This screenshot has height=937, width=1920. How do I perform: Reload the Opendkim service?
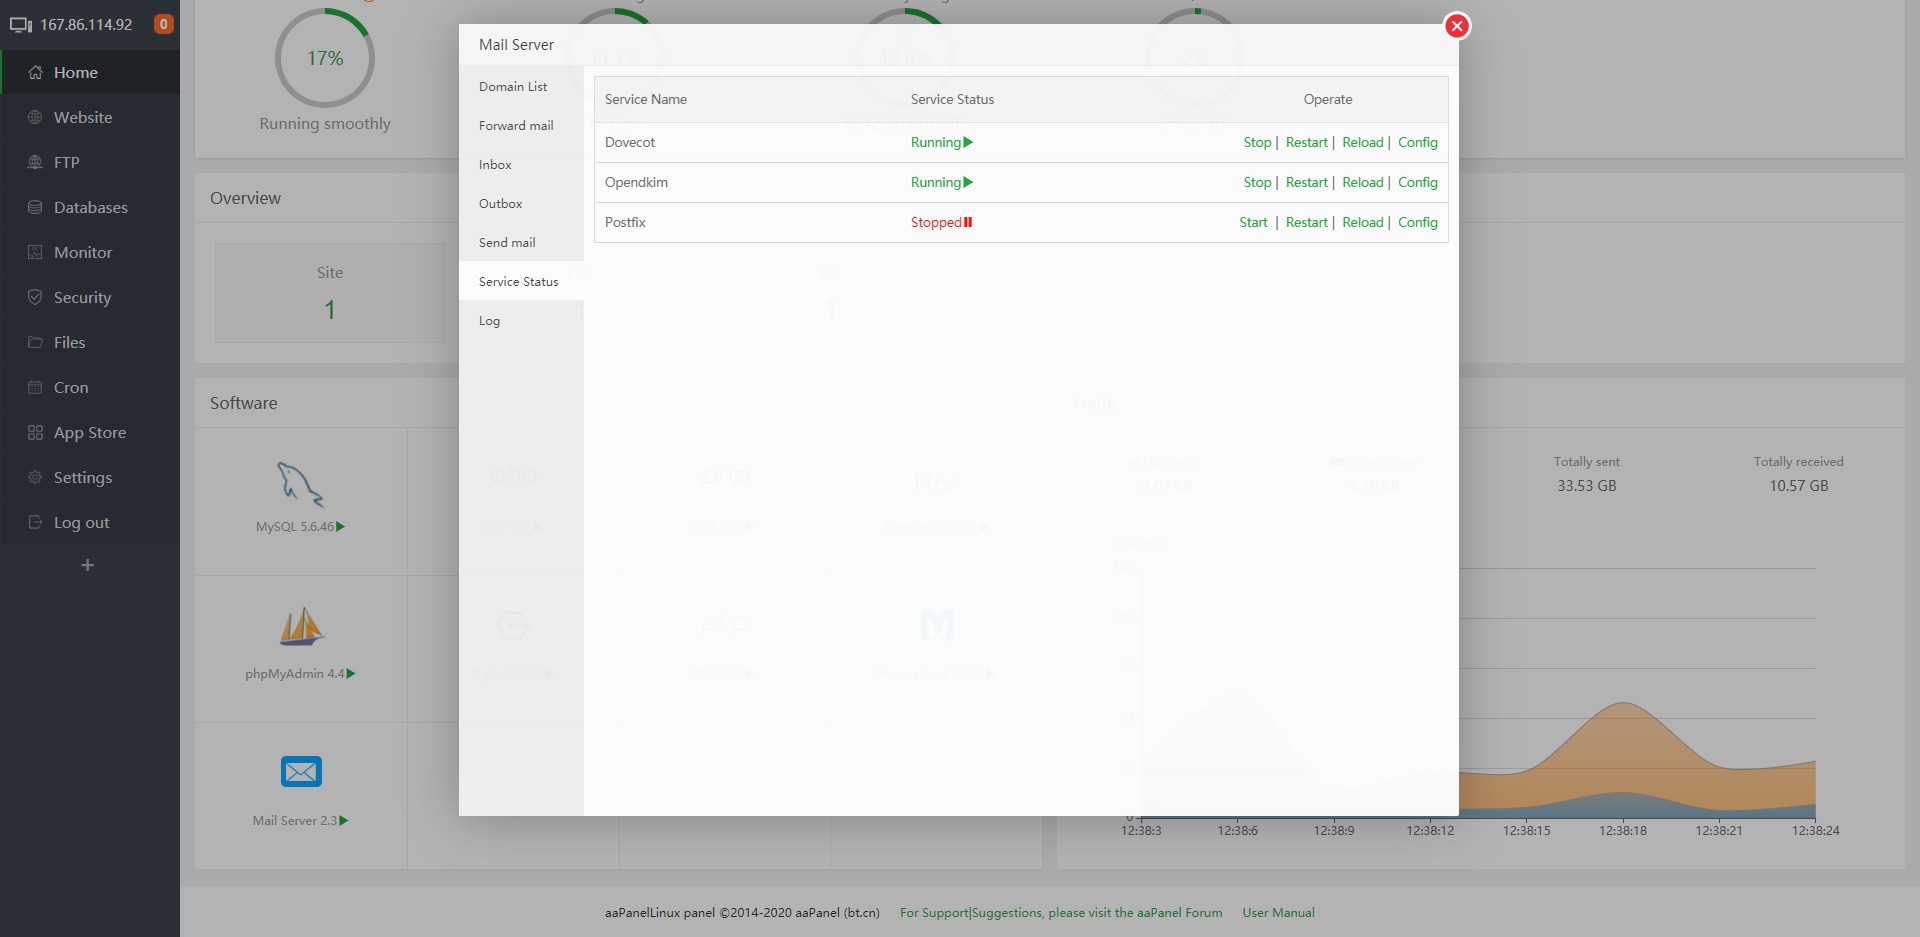(1363, 183)
